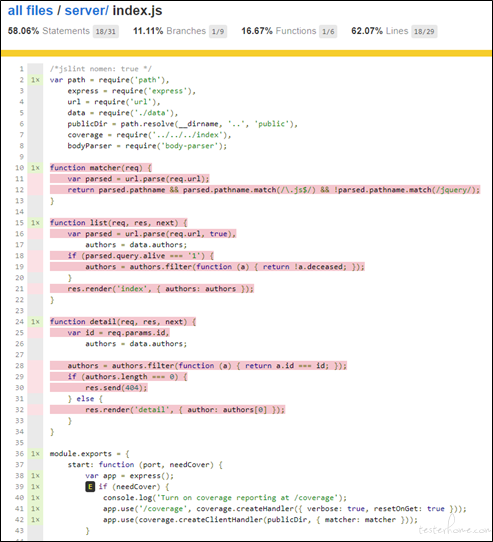Image resolution: width=493 pixels, height=542 pixels.
Task: Click the 1x hit count on line 10
Action: [x=35, y=168]
